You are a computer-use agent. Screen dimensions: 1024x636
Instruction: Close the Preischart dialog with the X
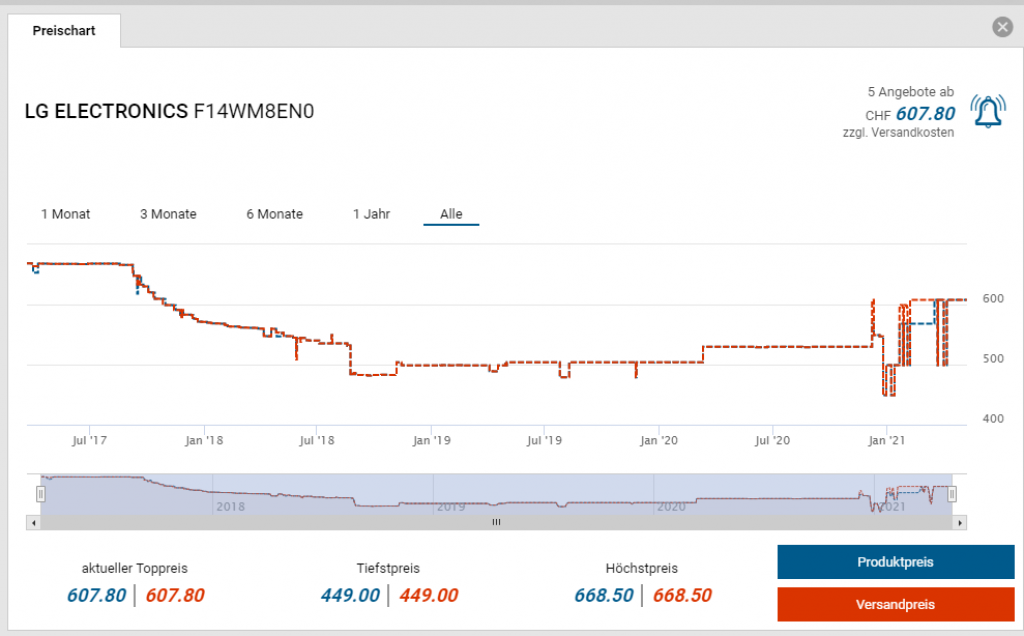tap(1003, 27)
